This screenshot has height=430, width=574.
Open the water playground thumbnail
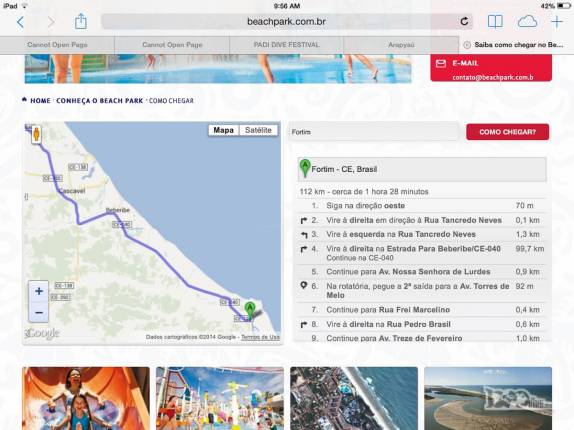[x=220, y=398]
